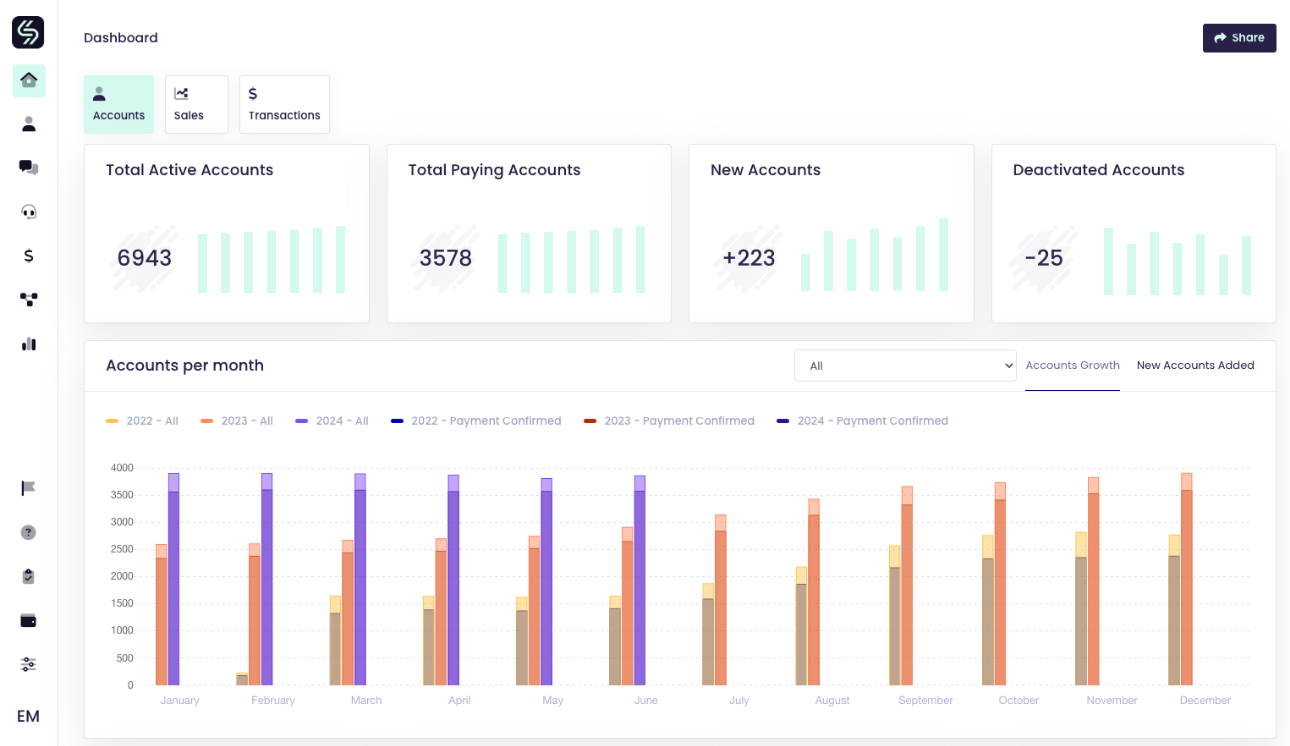
Task: Click the Total Active Accounts value 6943
Action: click(144, 258)
